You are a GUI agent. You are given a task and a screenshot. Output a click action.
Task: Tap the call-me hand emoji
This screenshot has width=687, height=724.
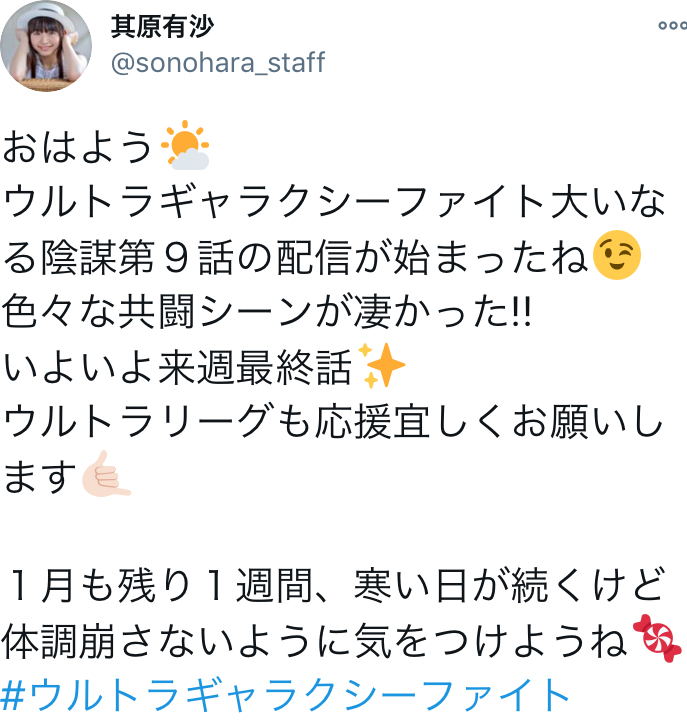pos(107,474)
